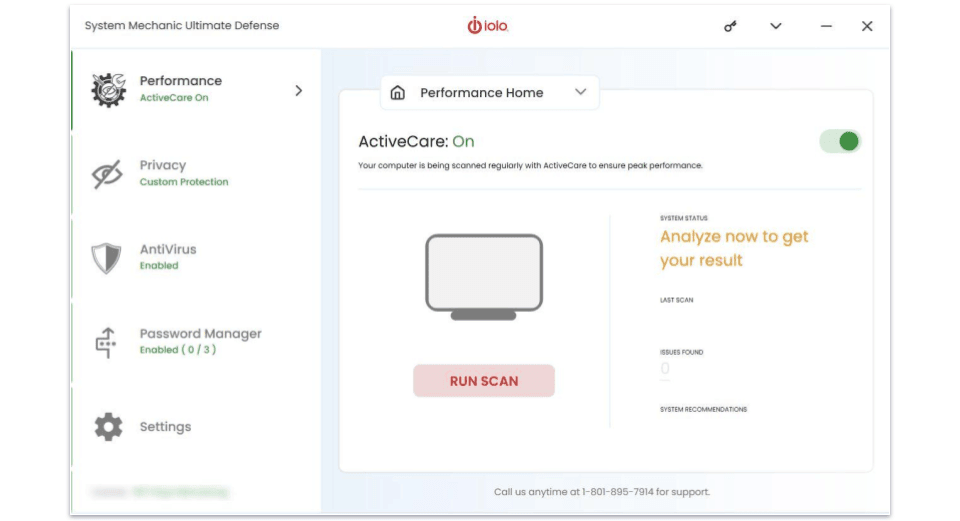Click the home icon beside Performance Home
The width and height of the screenshot is (960, 521).
pos(398,92)
